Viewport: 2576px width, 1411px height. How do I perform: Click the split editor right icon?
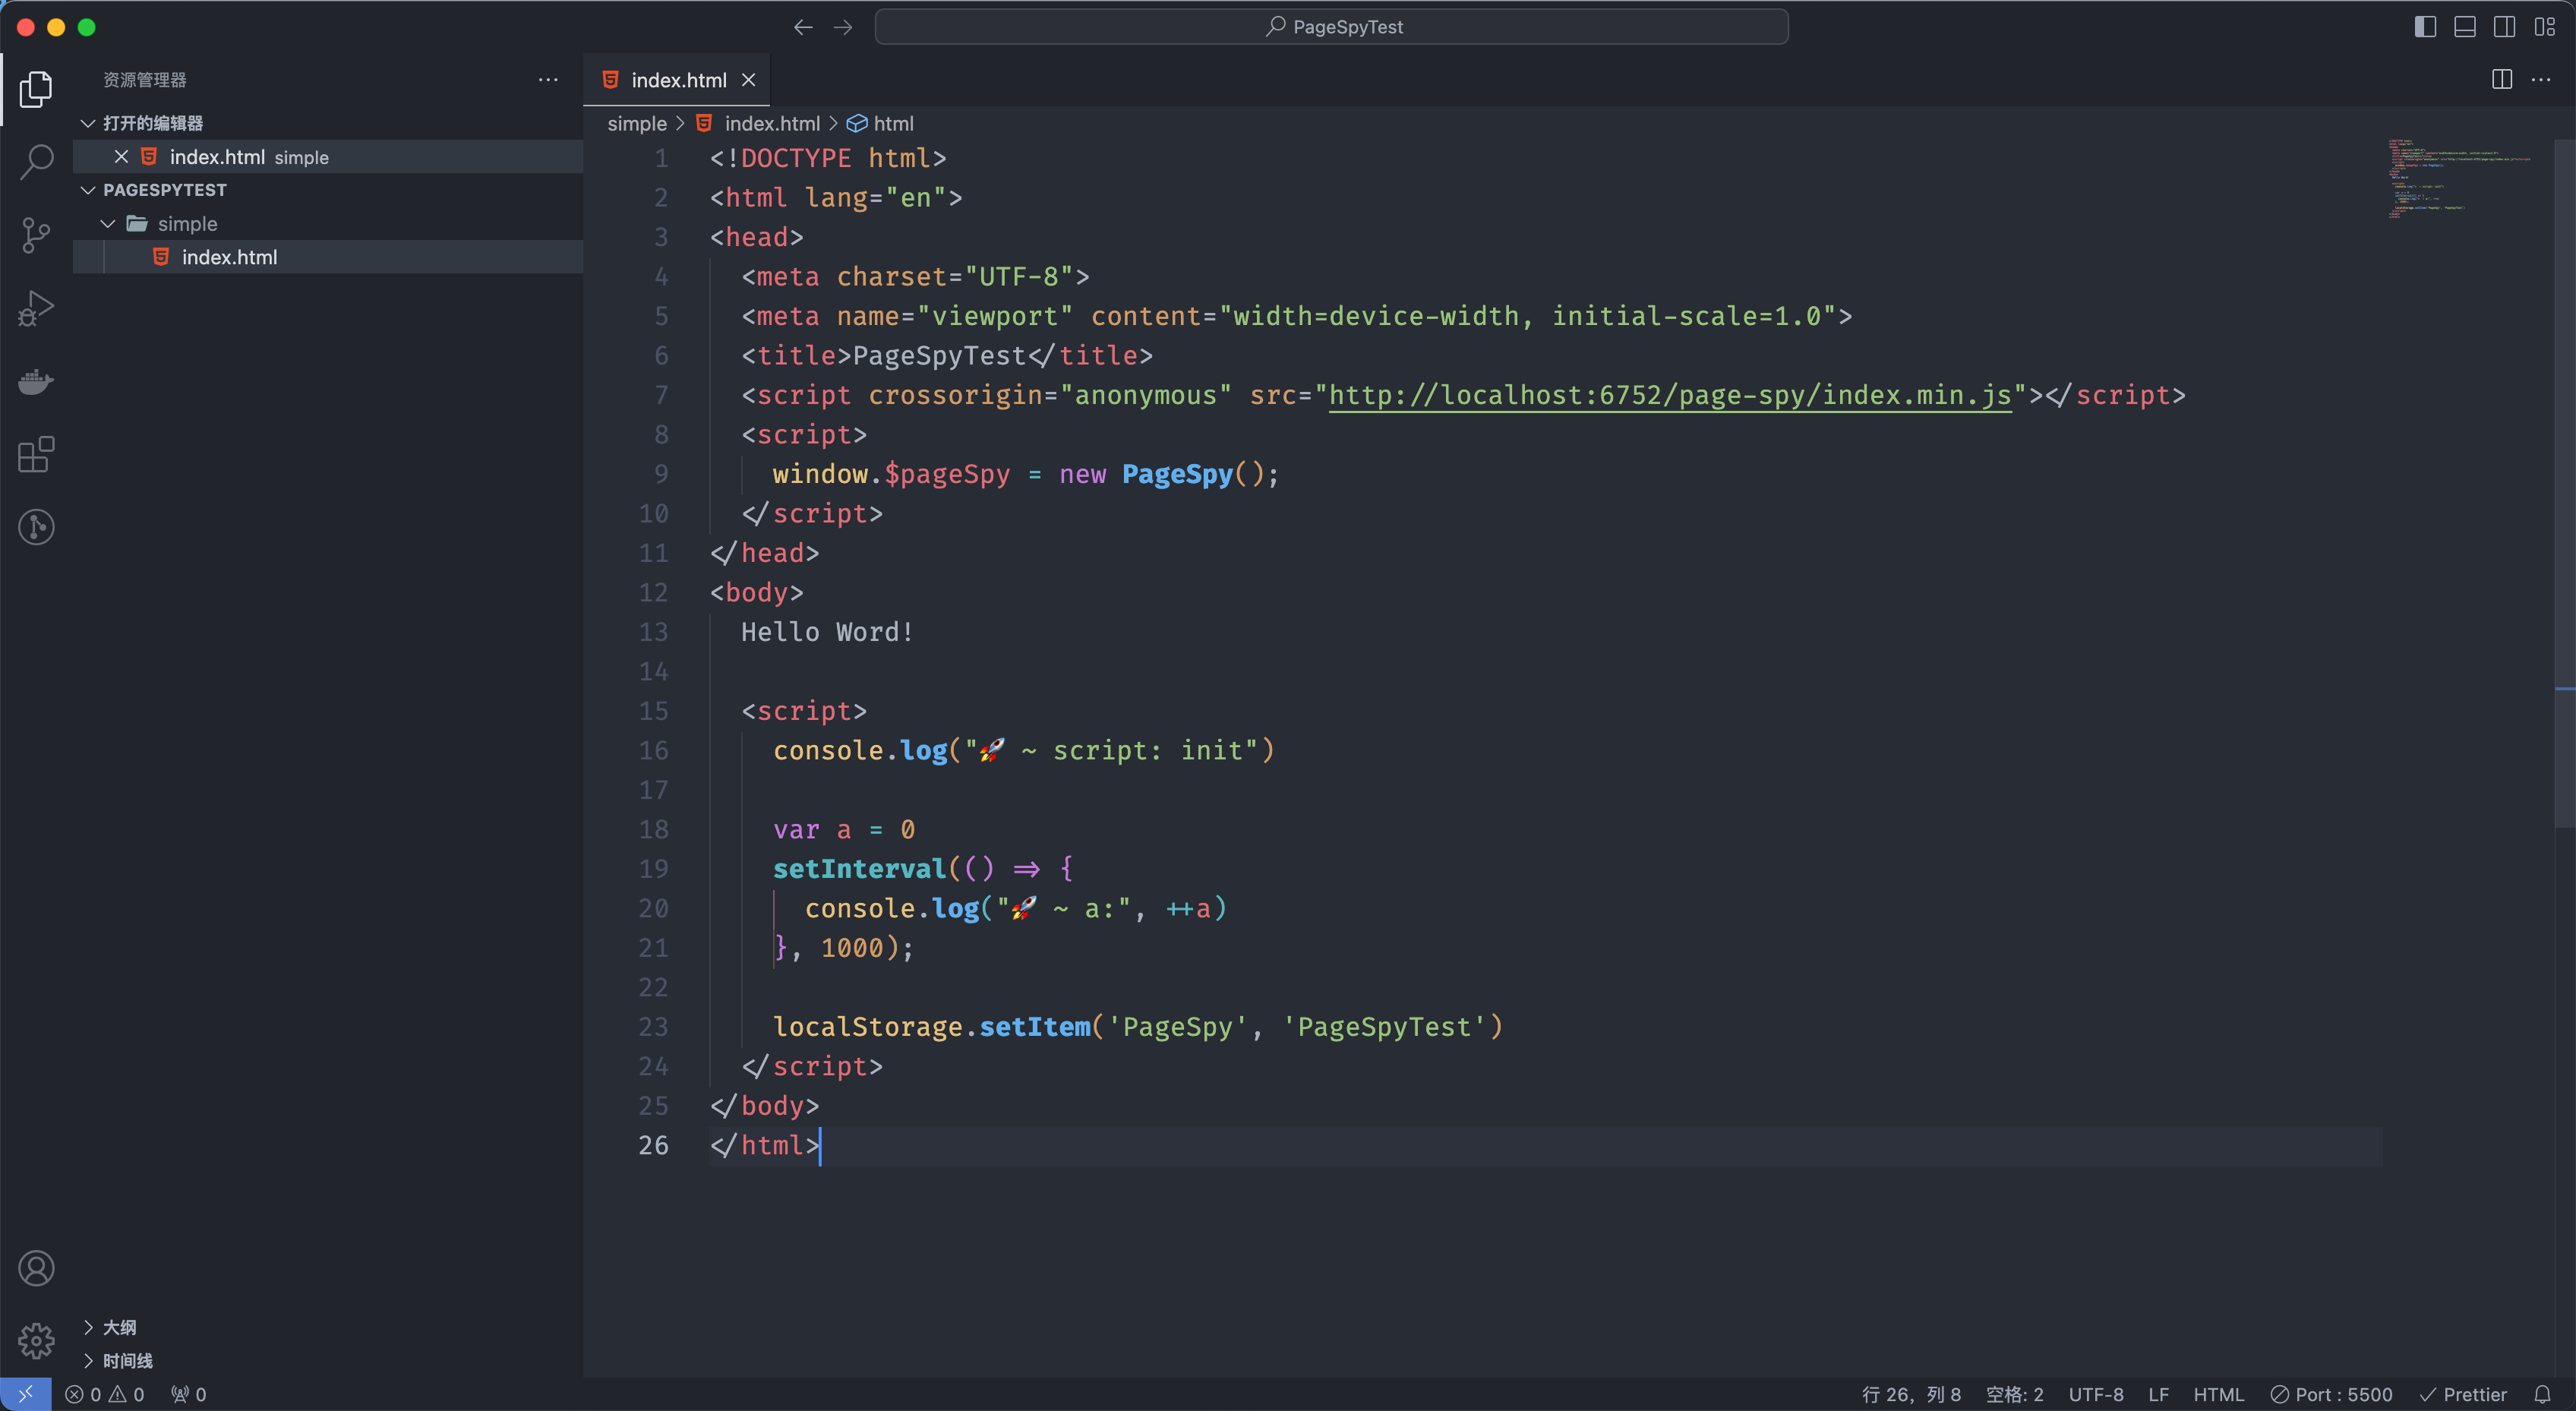coord(2502,80)
